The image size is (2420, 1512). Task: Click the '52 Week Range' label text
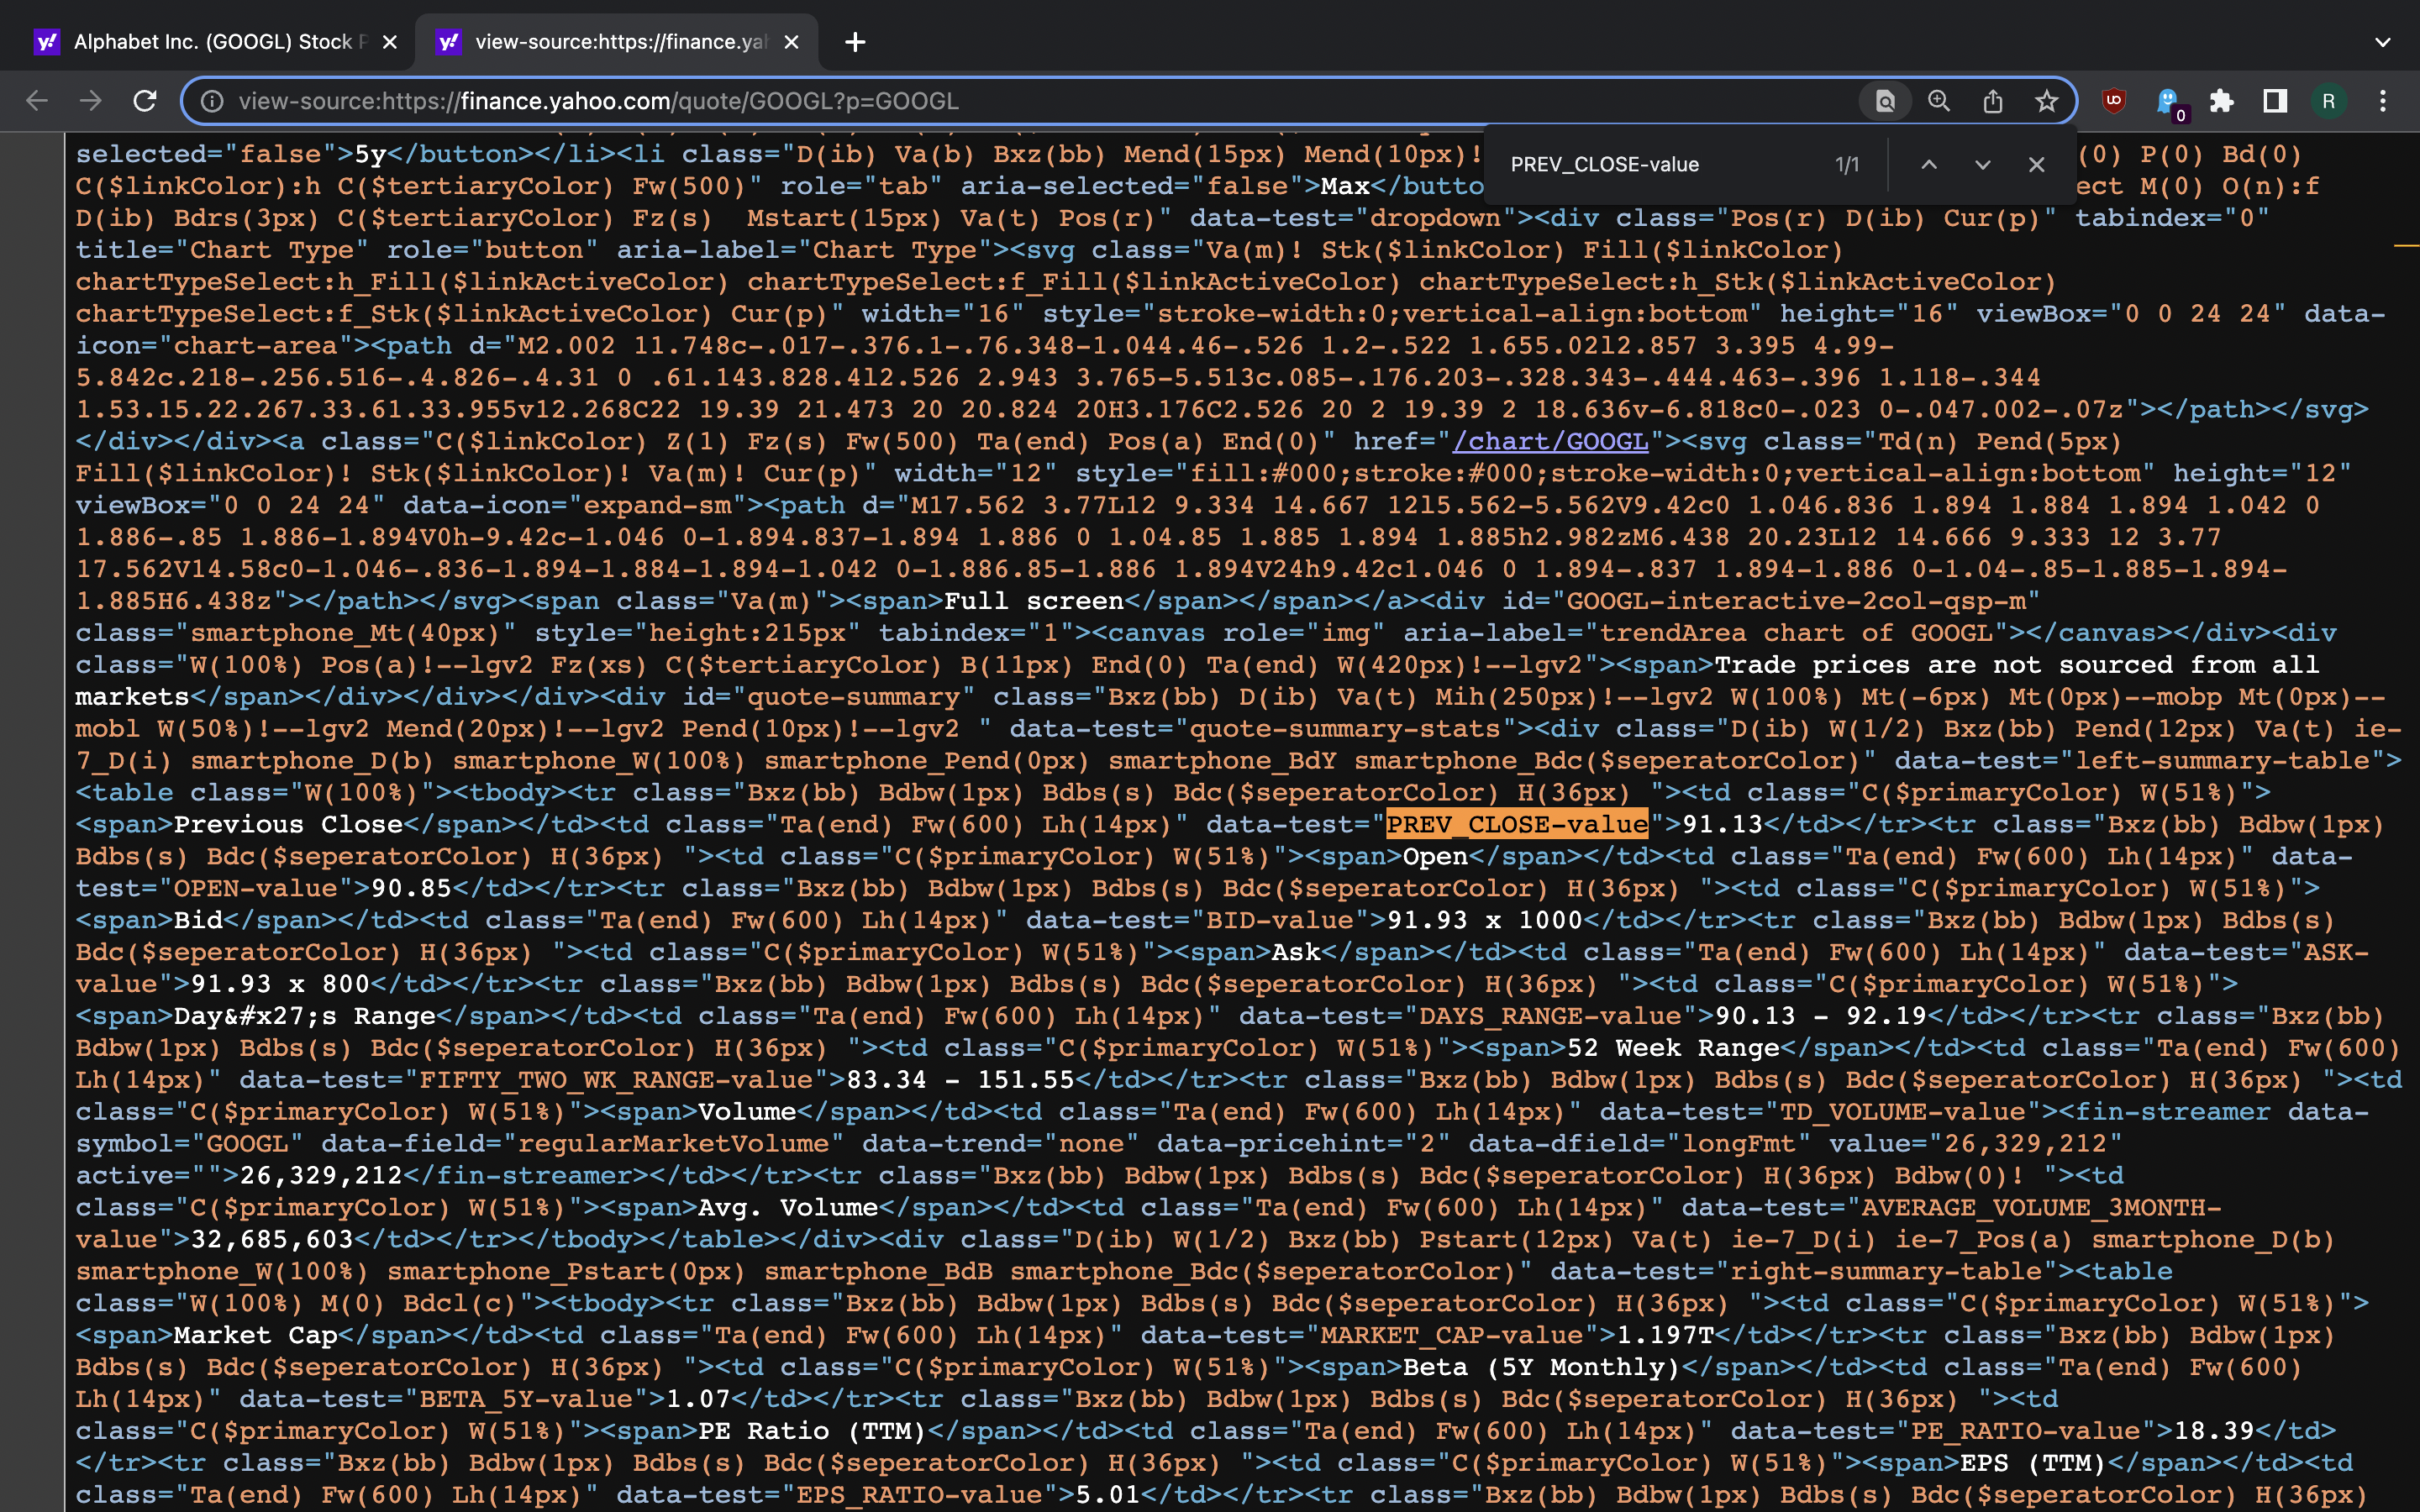pyautogui.click(x=1673, y=1048)
